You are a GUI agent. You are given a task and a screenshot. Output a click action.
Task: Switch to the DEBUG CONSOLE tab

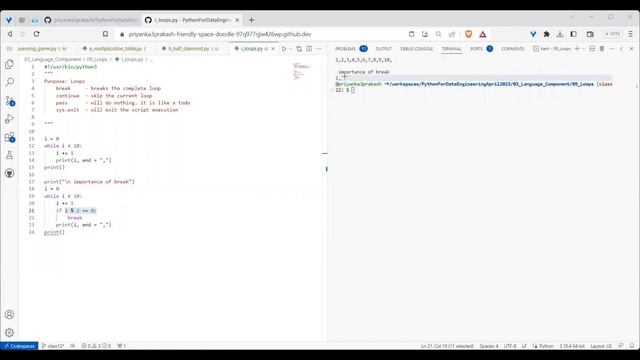[x=416, y=49]
